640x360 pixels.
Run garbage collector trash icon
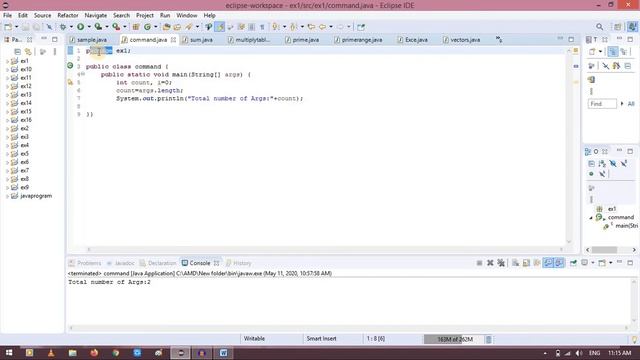(x=489, y=339)
